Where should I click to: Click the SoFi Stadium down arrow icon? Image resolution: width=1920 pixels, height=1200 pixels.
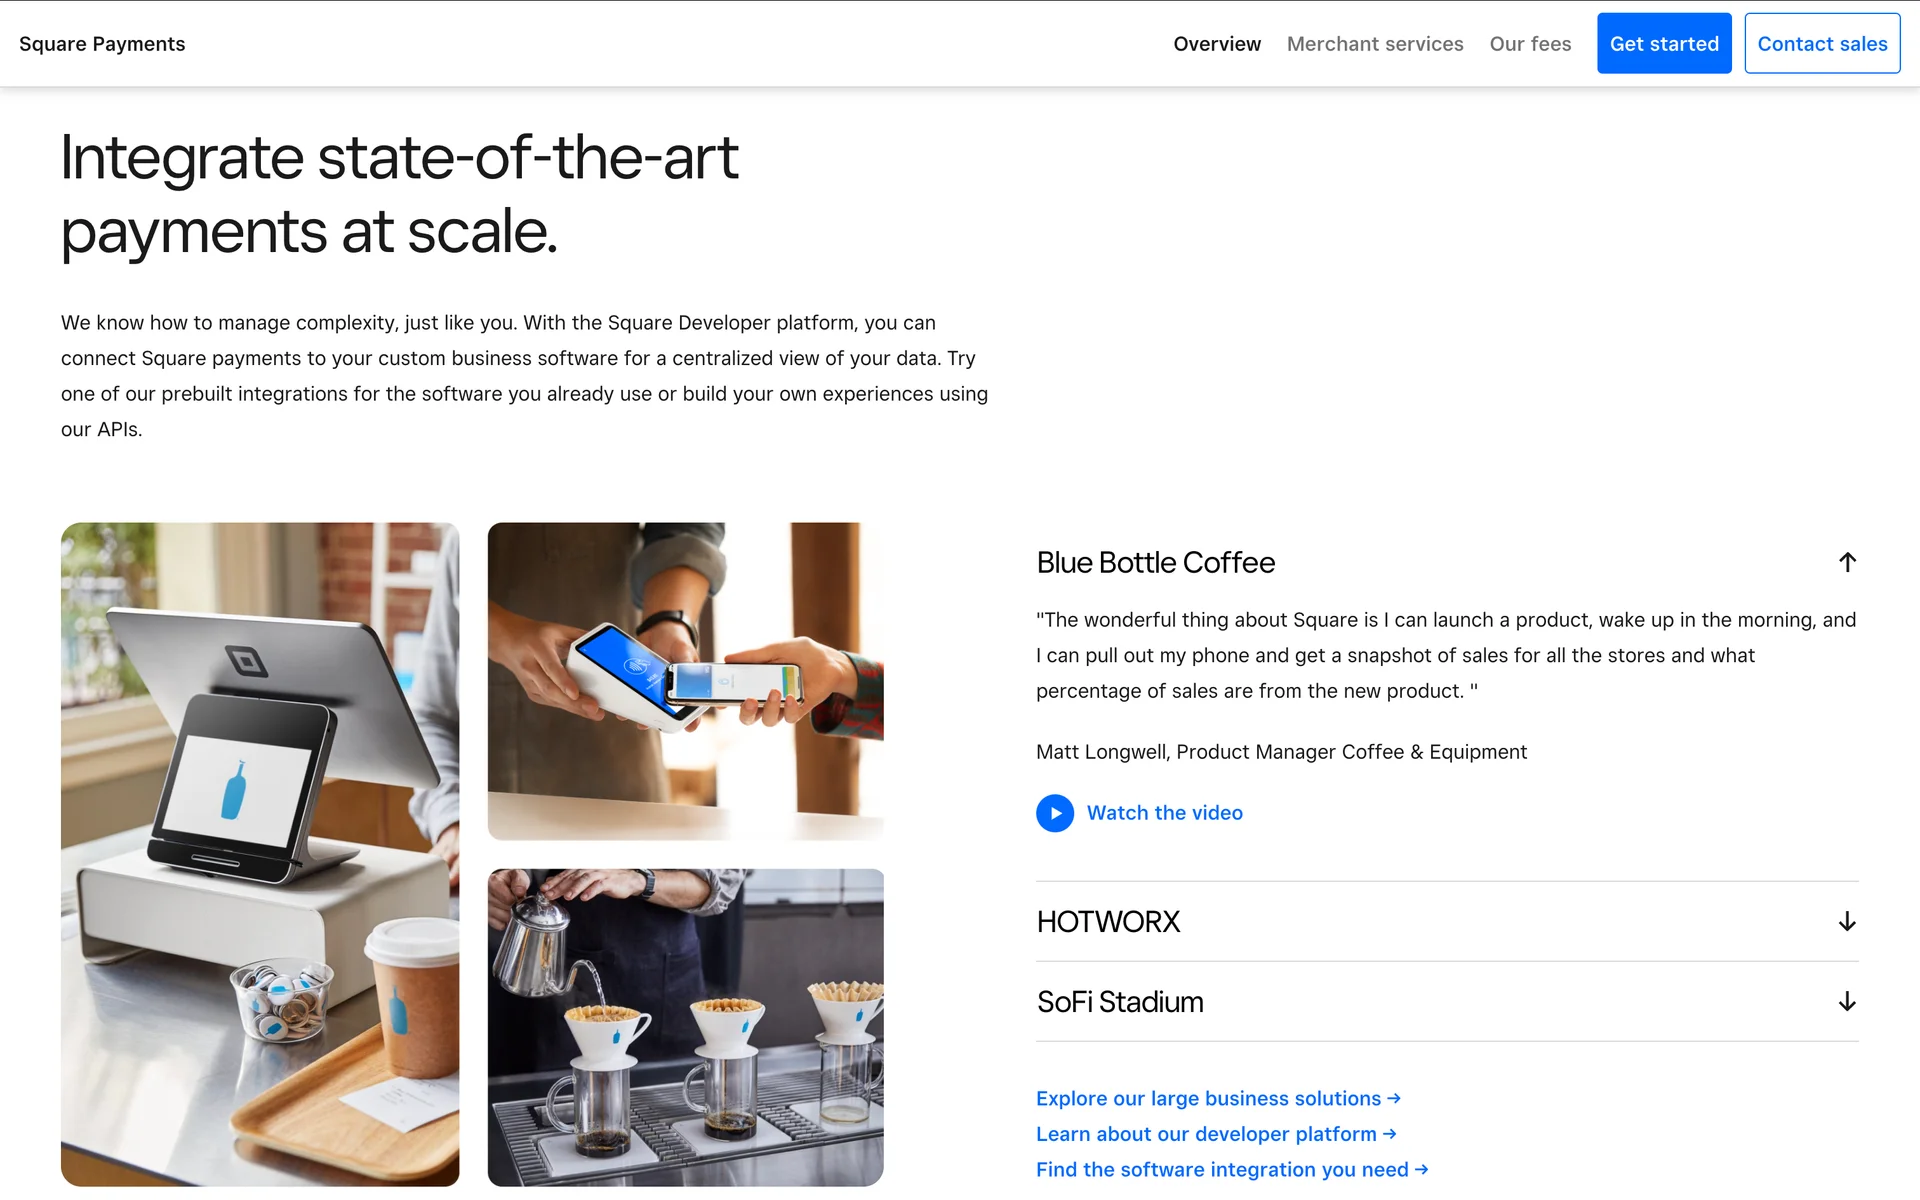(1847, 1001)
